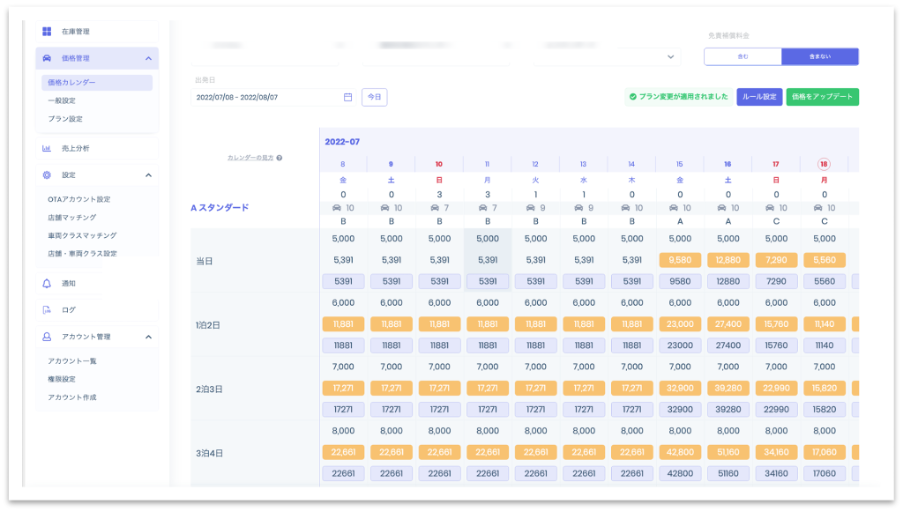Open the date picker calendar icon
The height and width of the screenshot is (512, 904).
[348, 97]
